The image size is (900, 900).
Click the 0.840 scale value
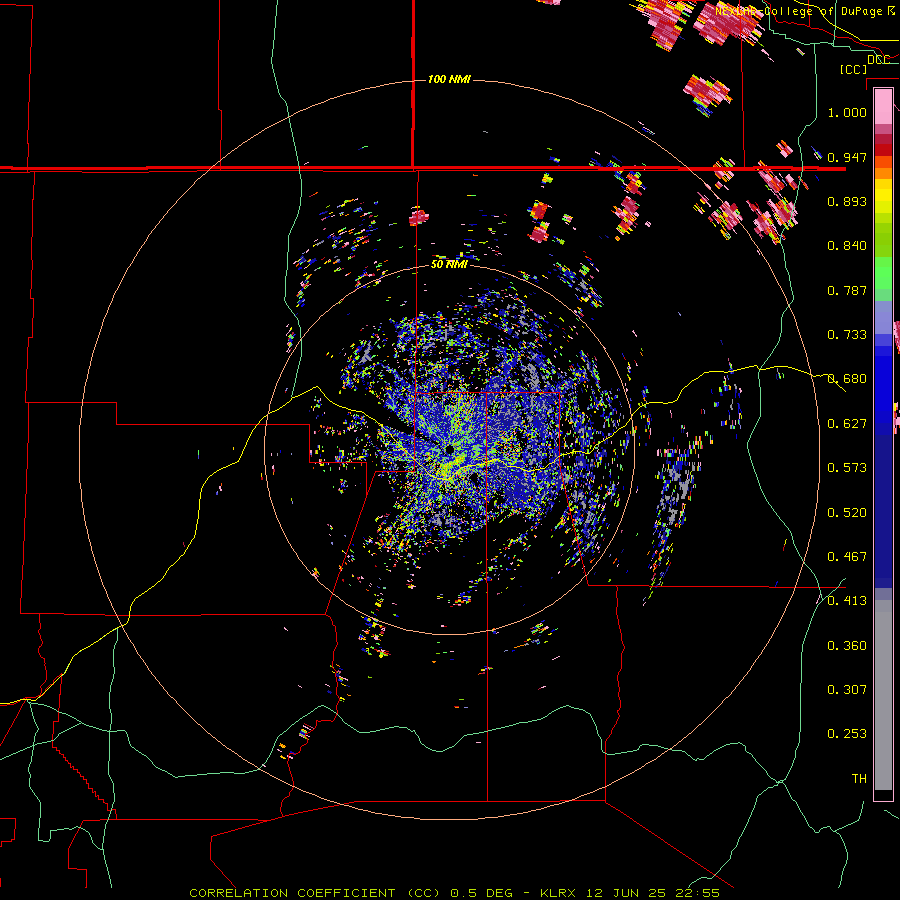[847, 246]
